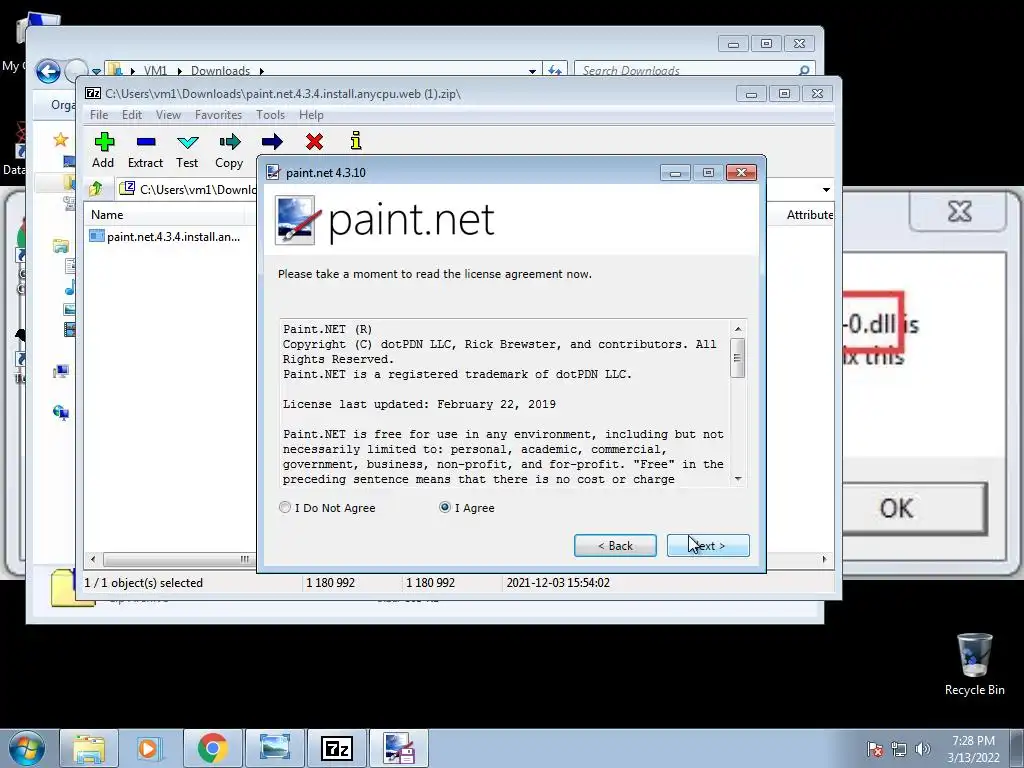This screenshot has width=1024, height=768.
Task: Click the '1 / 1 object(s) selected' status text
Action: (144, 583)
